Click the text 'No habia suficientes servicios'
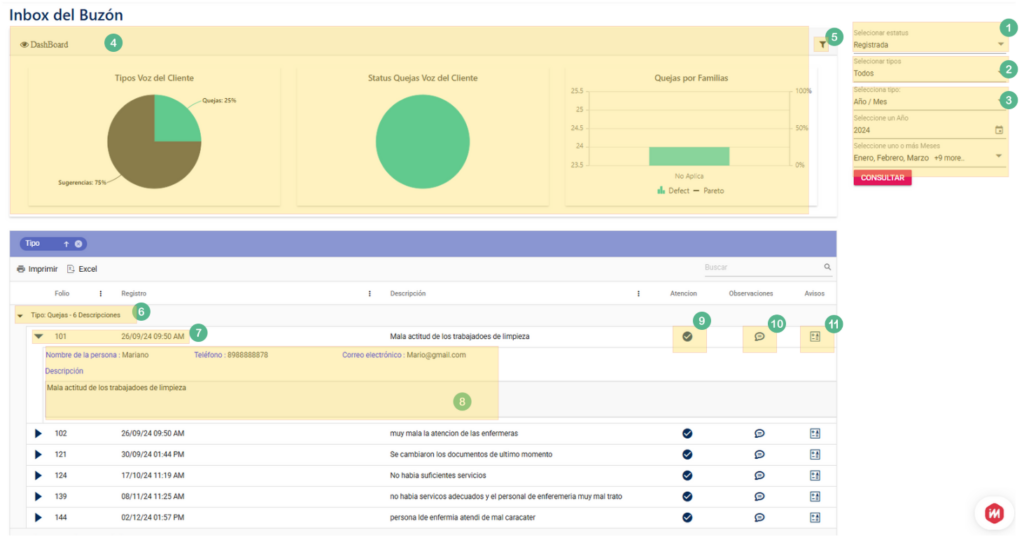This screenshot has width=1024, height=540. tap(438, 475)
